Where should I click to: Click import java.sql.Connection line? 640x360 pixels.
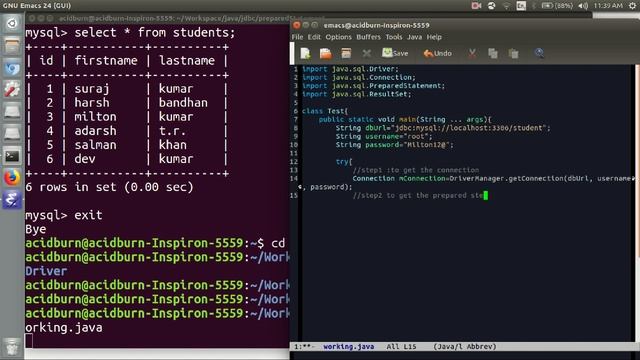point(359,78)
